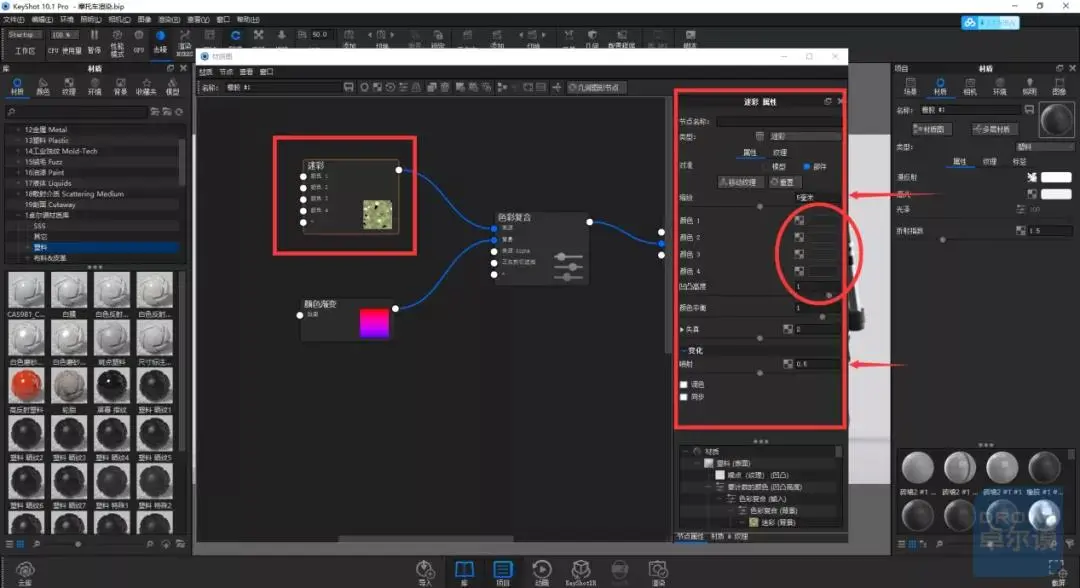This screenshot has height=588, width=1080.
Task: Toggle the performance mode toolbar icon
Action: click(x=117, y=34)
